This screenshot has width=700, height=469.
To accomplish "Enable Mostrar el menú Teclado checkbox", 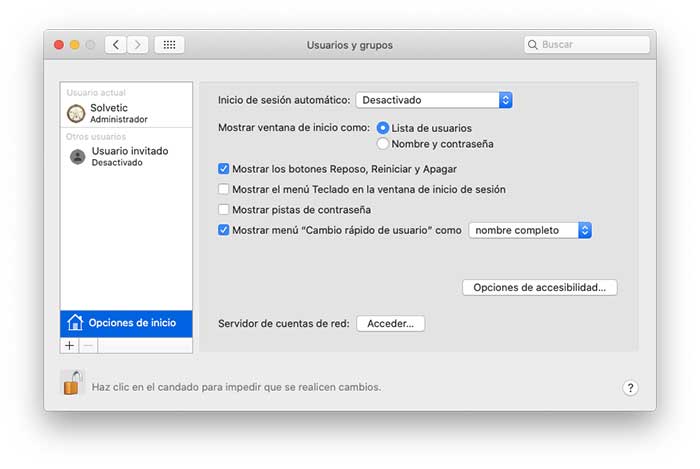I will (x=224, y=189).
